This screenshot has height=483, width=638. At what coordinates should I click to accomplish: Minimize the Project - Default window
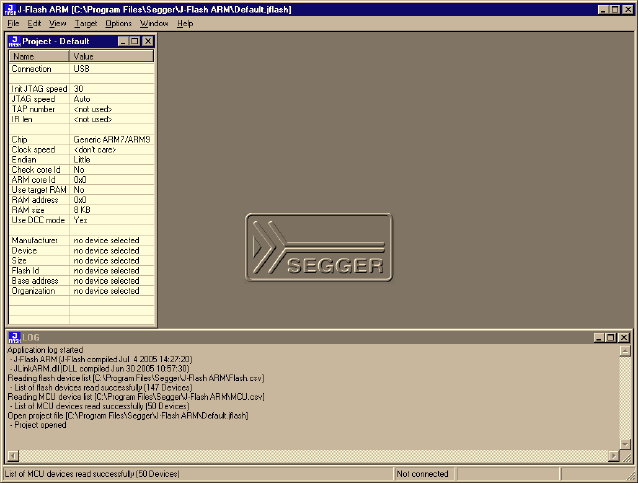click(x=123, y=41)
